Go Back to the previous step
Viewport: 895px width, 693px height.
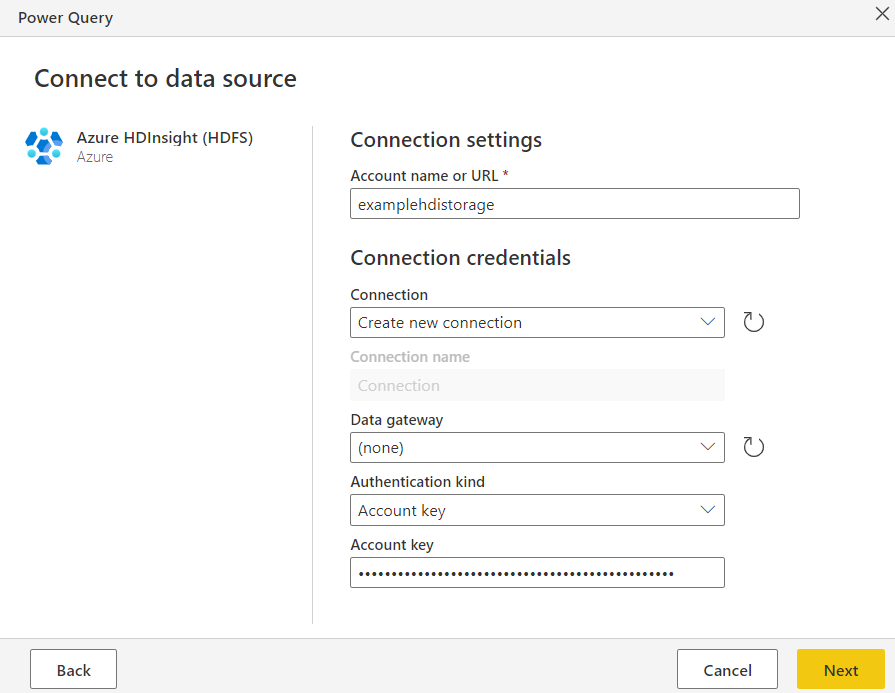73,670
